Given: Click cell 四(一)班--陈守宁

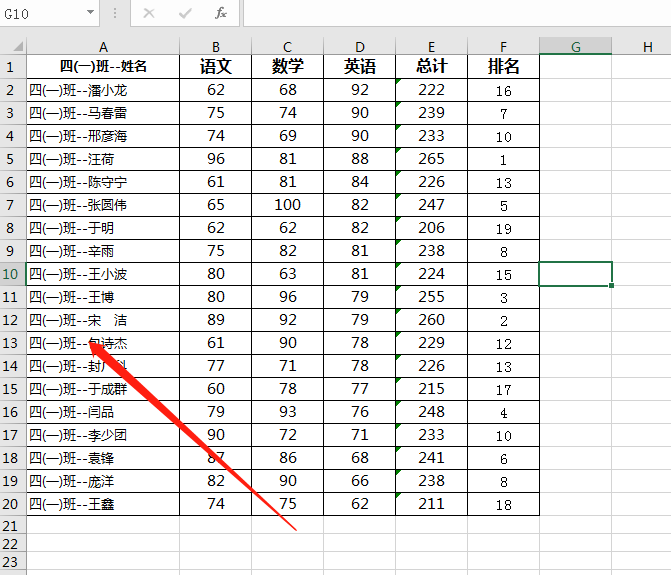Looking at the screenshot, I should (103, 182).
